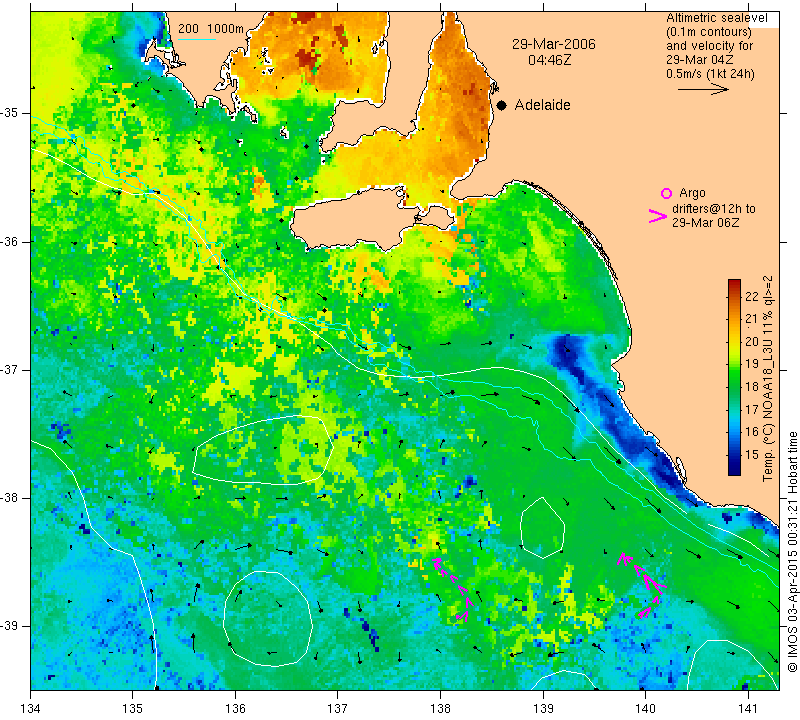The width and height of the screenshot is (800, 720).
Task: Click the 0.5m/s velocity scale arrow
Action: tap(703, 89)
